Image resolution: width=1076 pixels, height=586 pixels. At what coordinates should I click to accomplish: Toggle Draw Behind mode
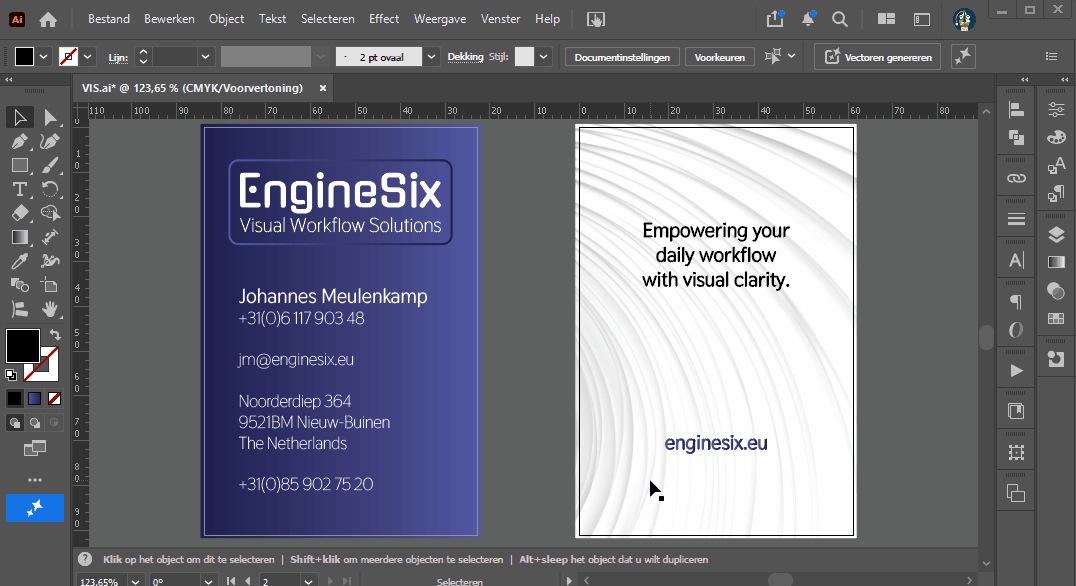tap(34, 423)
